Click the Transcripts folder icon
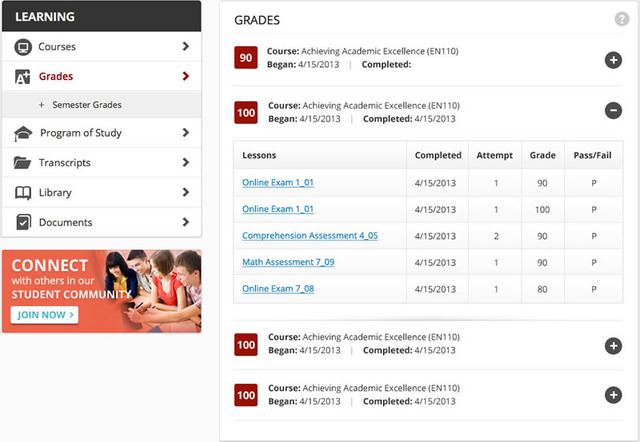This screenshot has width=640, height=442. [x=22, y=163]
